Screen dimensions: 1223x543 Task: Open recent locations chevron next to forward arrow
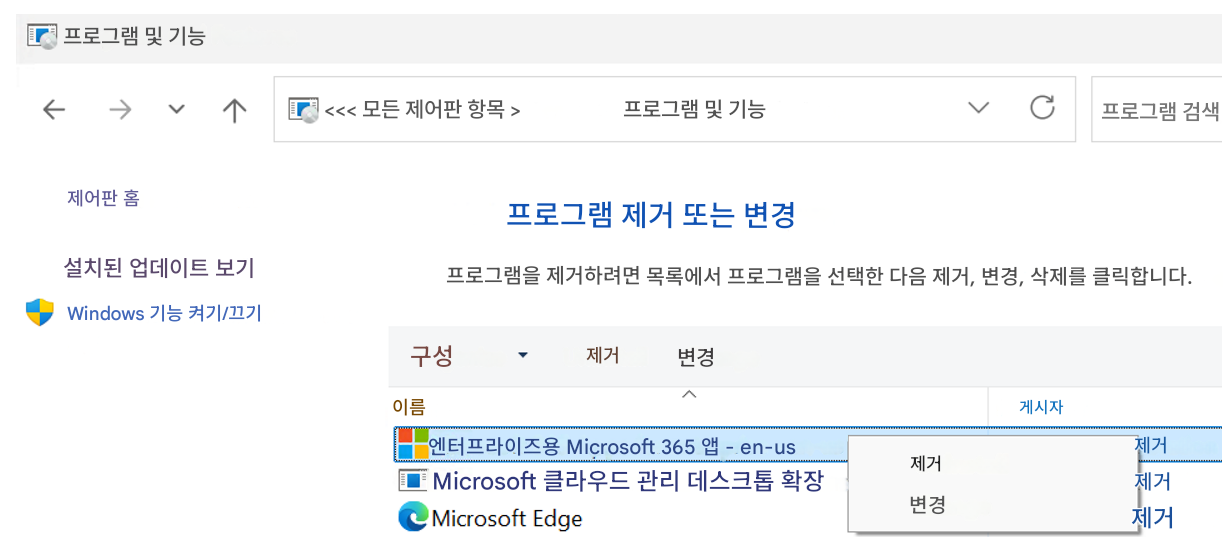pos(177,109)
